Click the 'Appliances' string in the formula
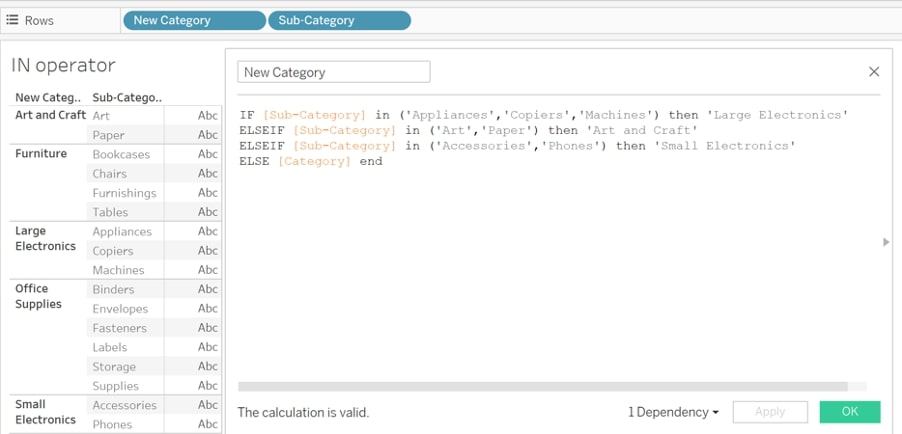 click(x=451, y=115)
